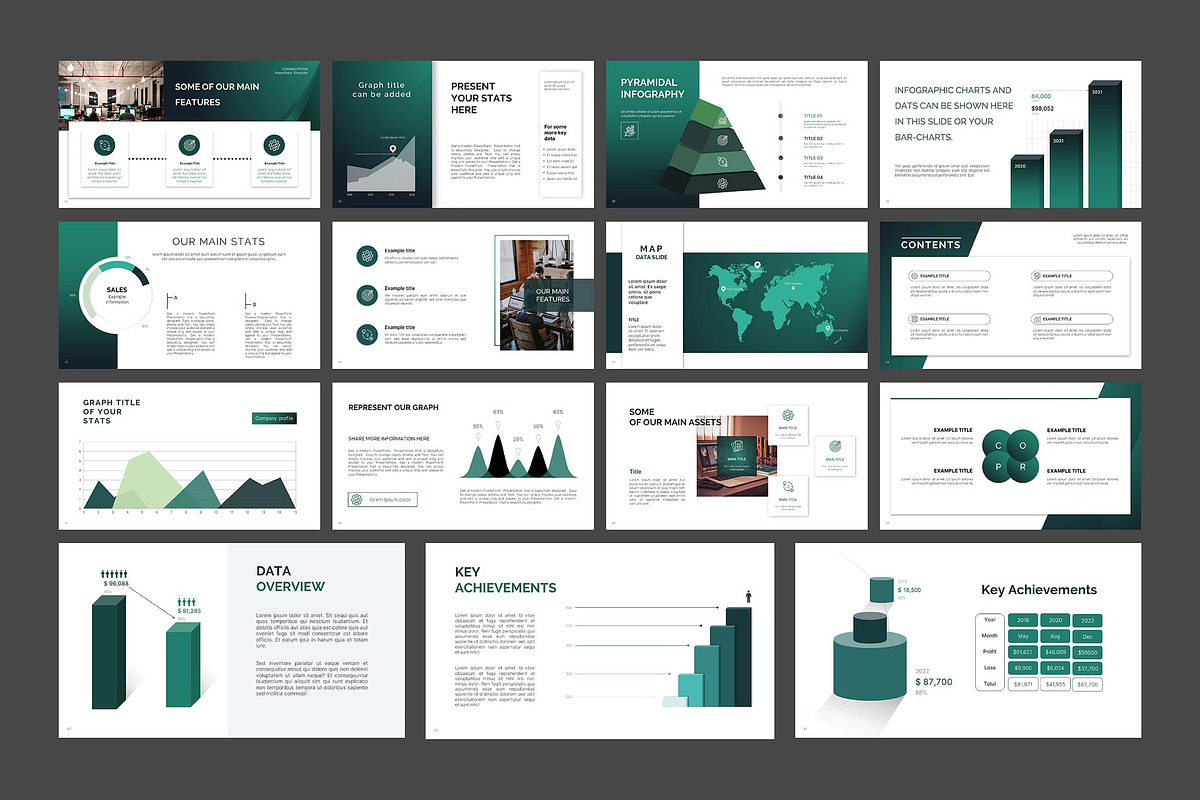Click the $ 18,500 label beside the small cylinder
This screenshot has width=1200, height=800.
pos(909,590)
